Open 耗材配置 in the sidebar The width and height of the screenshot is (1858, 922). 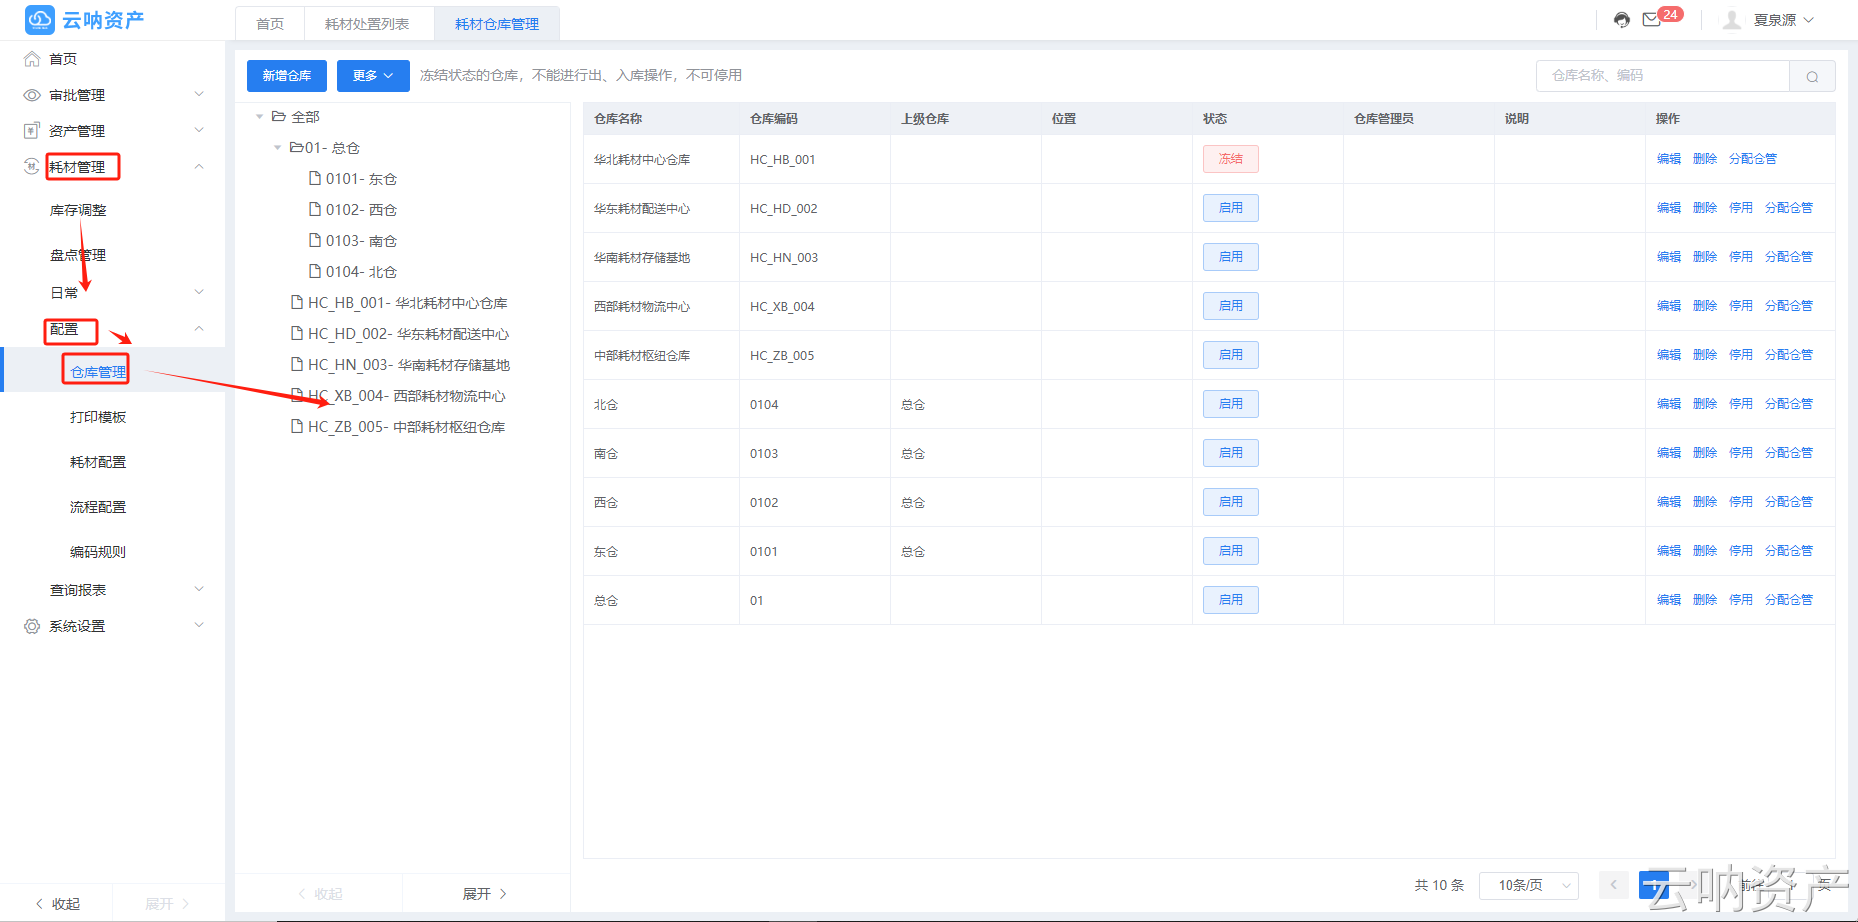pyautogui.click(x=98, y=462)
